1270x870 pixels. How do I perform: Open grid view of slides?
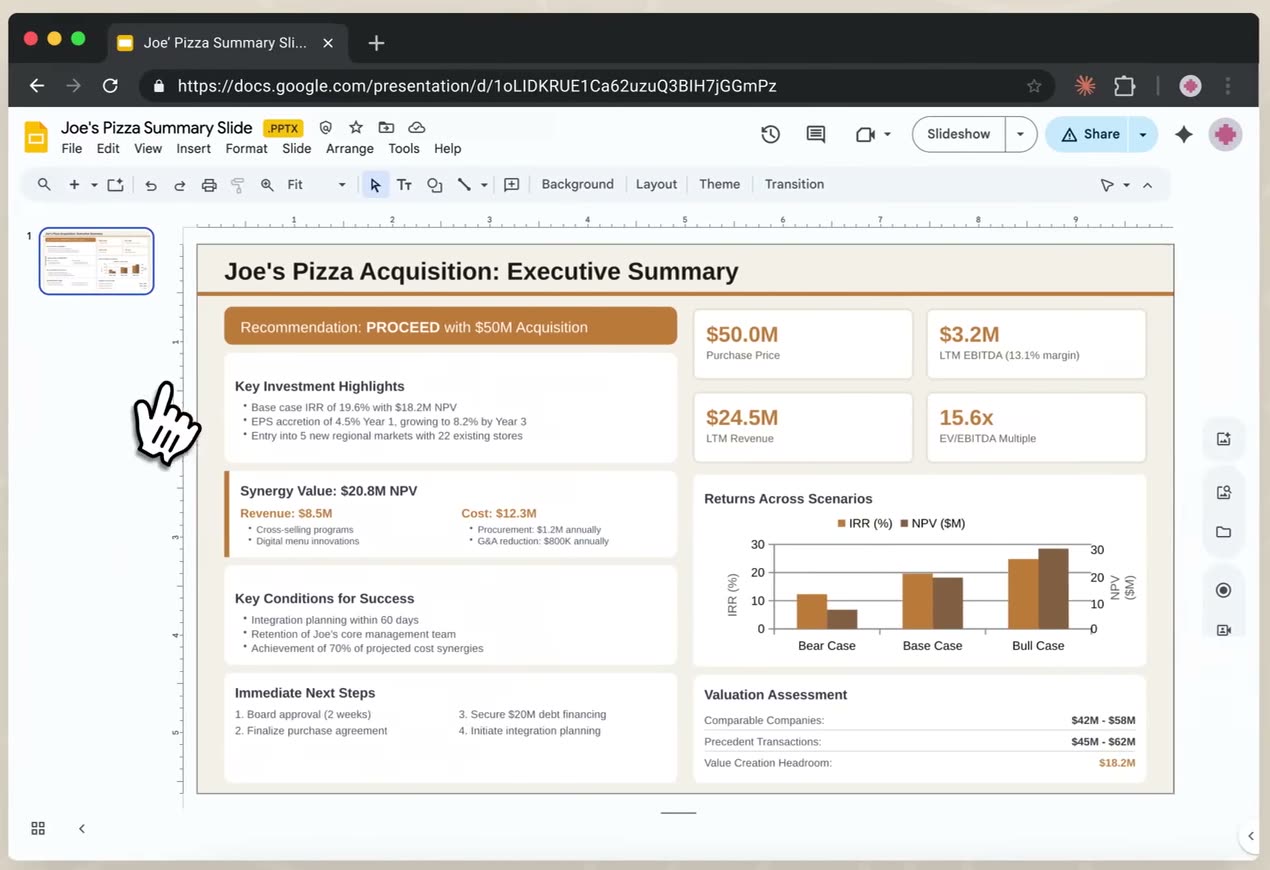[38, 828]
